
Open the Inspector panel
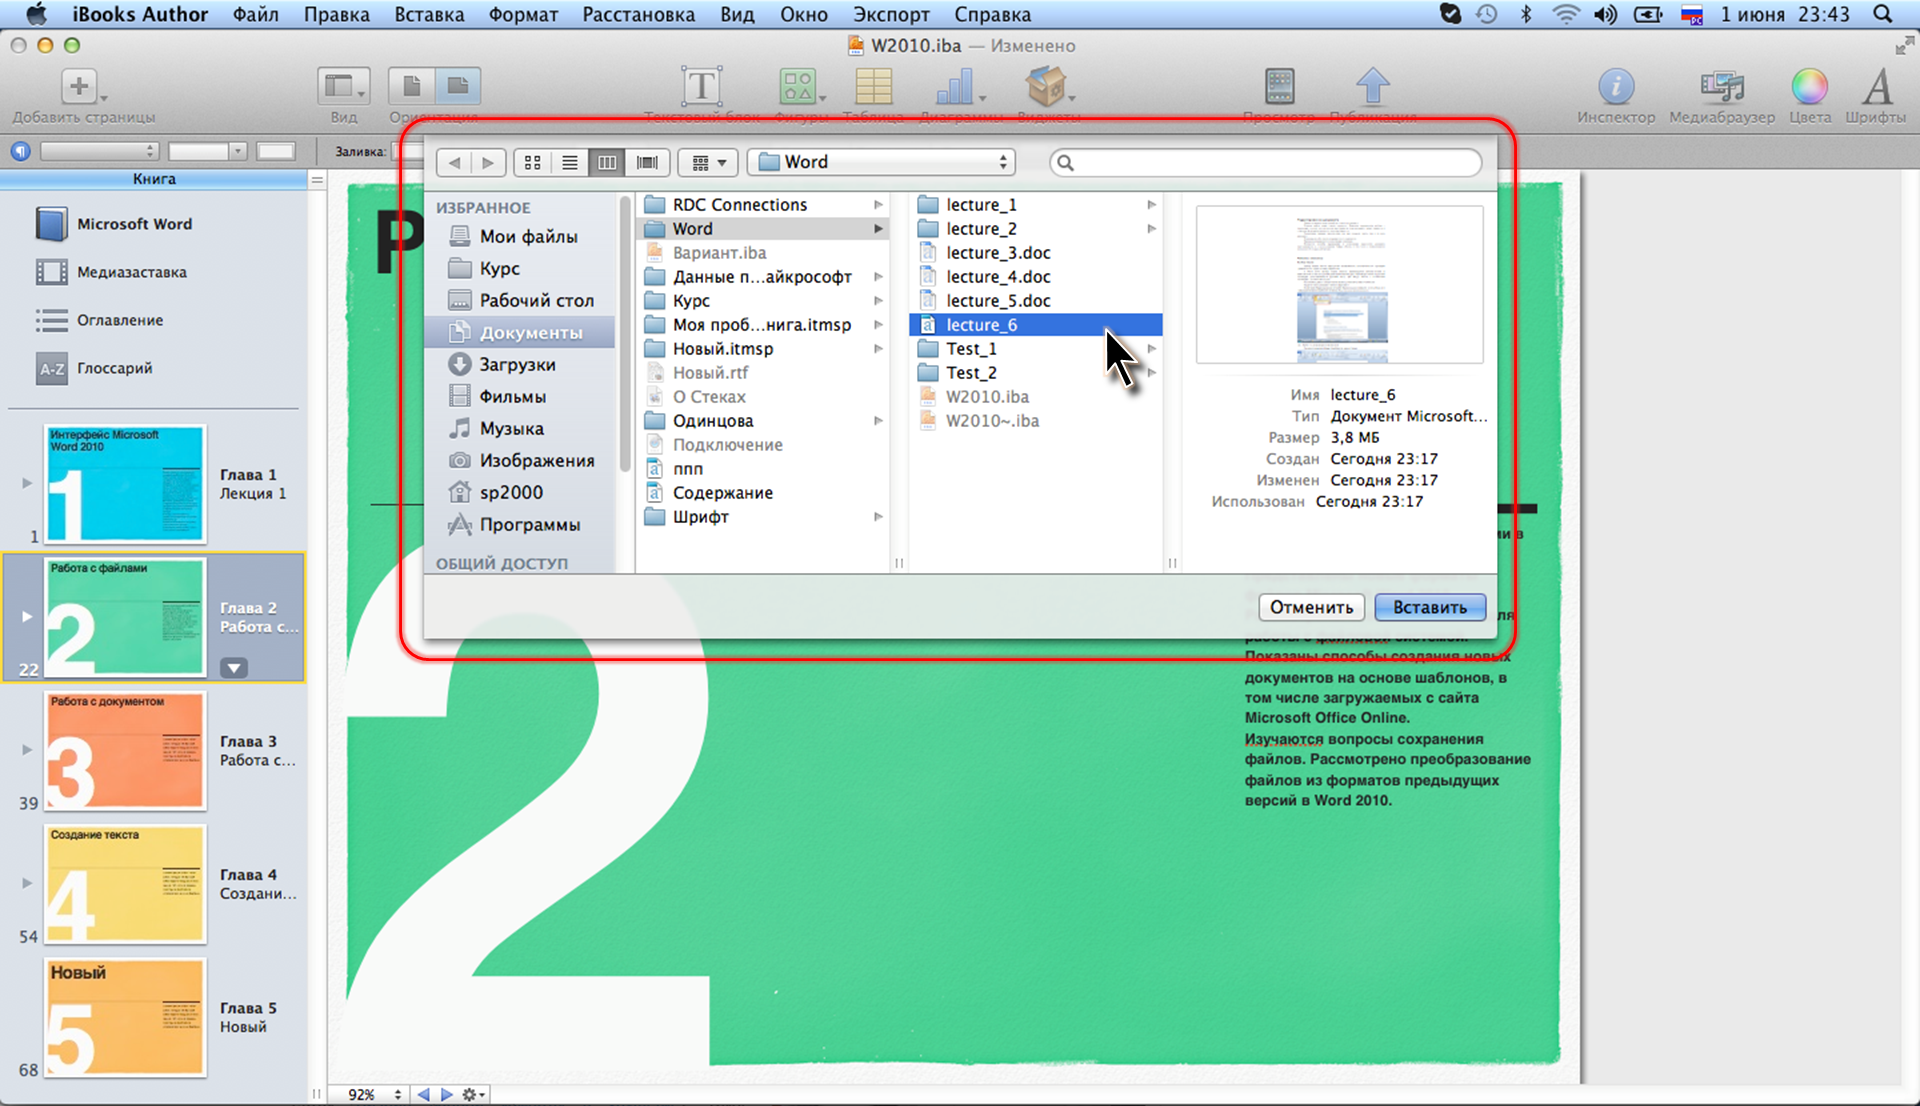tap(1616, 87)
